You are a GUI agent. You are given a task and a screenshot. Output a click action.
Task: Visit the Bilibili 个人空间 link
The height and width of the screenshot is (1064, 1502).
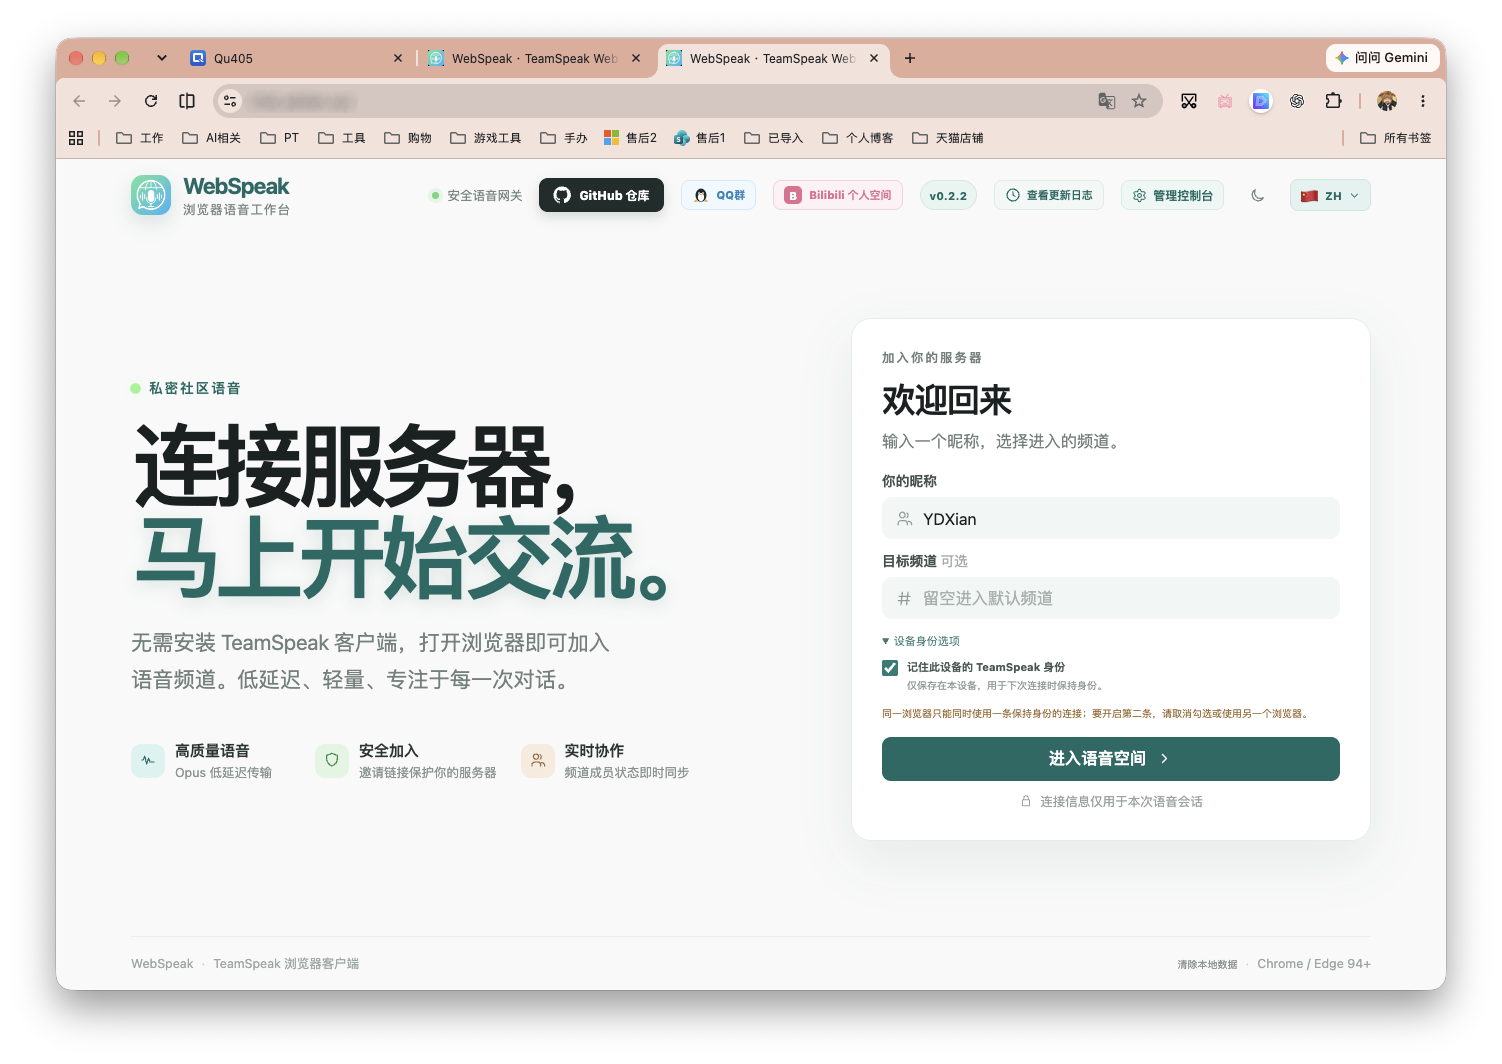pos(838,196)
